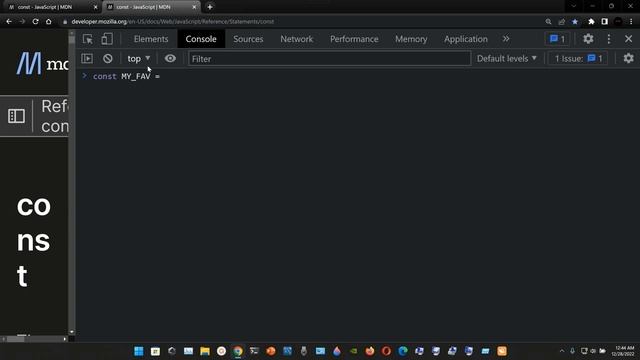
Task: Open the Memory tab
Action: [x=411, y=39]
